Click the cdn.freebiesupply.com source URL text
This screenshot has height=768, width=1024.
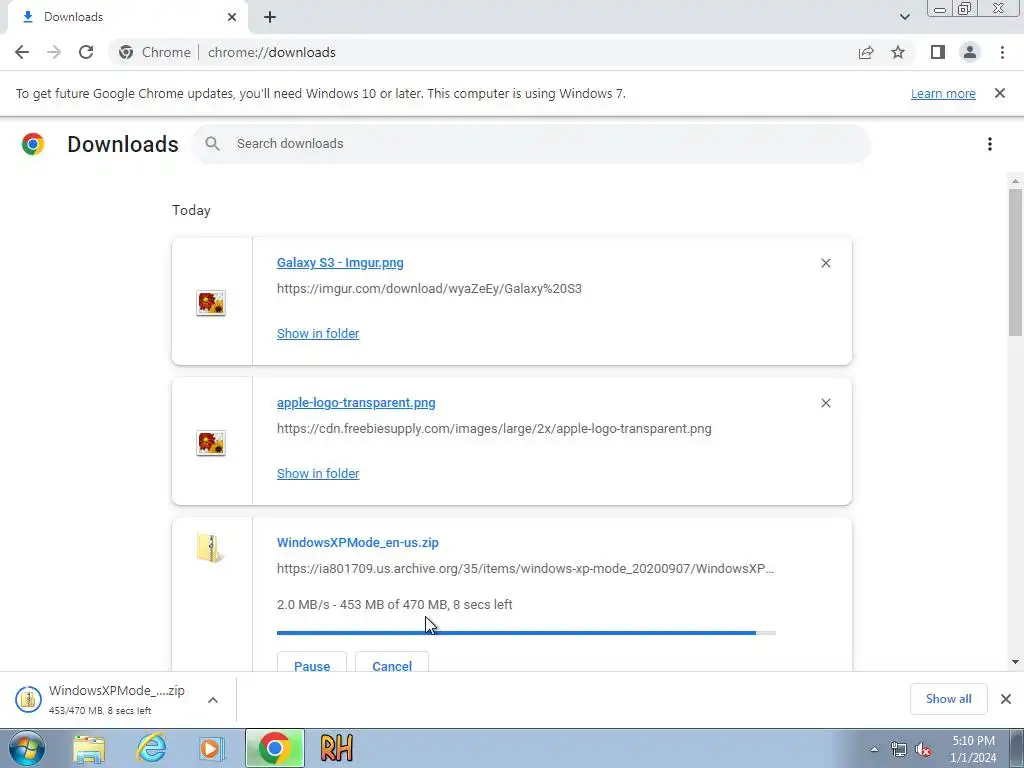click(494, 428)
